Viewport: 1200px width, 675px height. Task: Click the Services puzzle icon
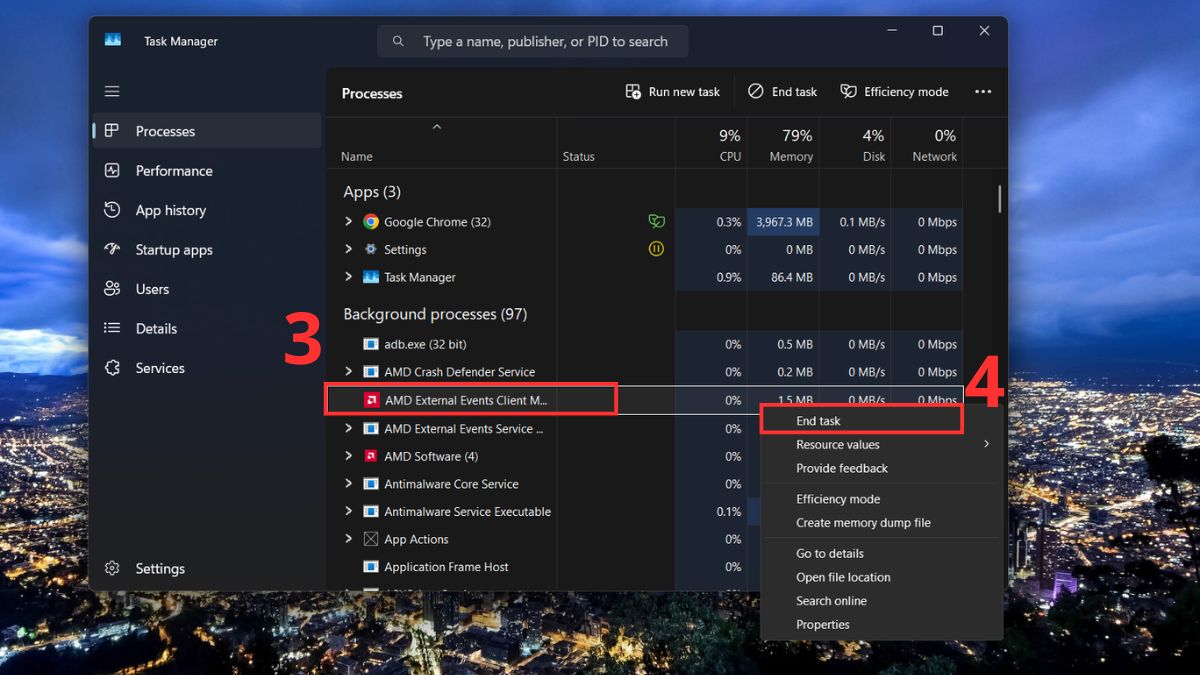click(112, 368)
